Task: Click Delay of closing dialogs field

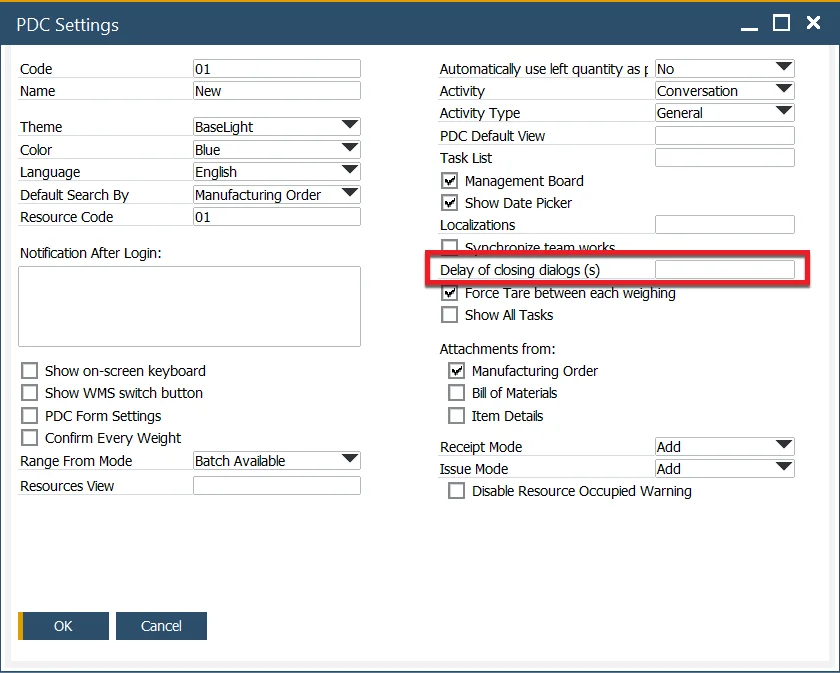Action: coord(725,270)
